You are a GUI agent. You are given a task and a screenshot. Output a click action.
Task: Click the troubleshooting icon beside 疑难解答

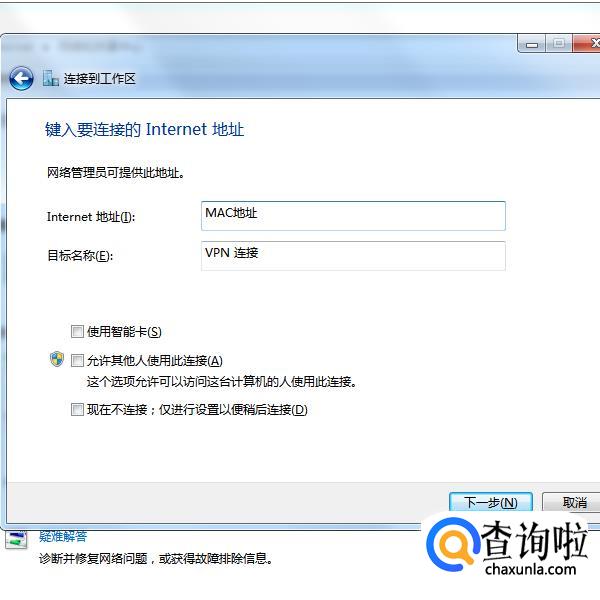(x=16, y=540)
